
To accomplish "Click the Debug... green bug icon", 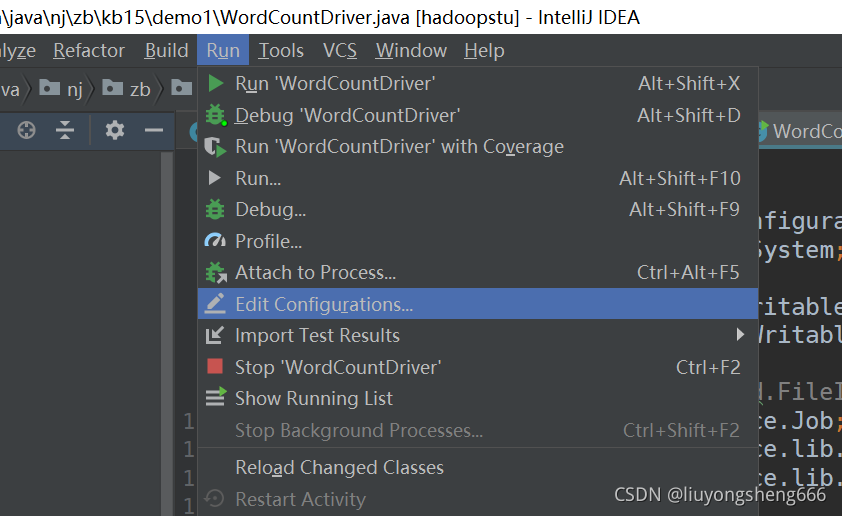I will [215, 209].
